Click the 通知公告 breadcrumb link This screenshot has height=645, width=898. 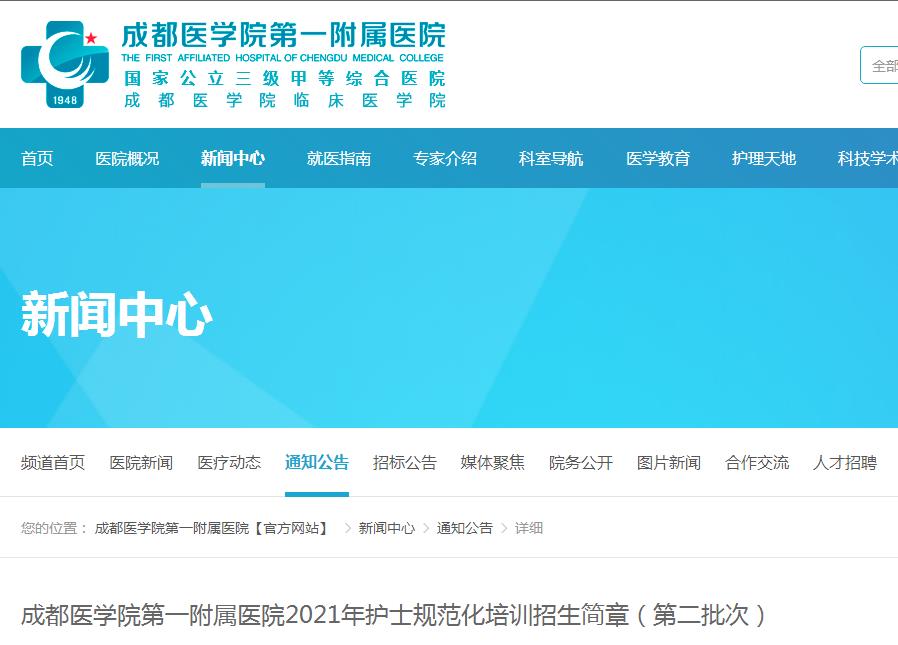[x=465, y=527]
